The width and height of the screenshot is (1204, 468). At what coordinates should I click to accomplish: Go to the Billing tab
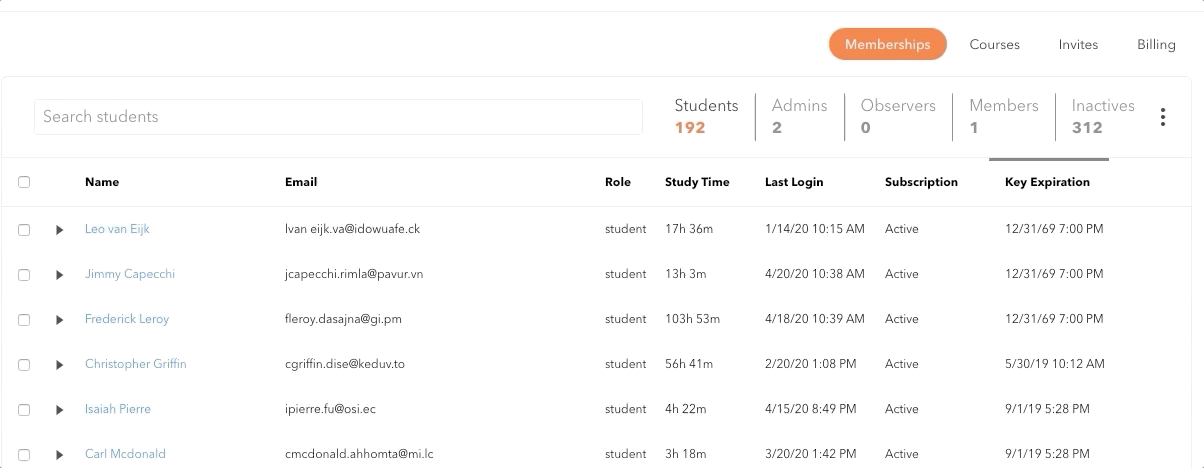coord(1156,44)
